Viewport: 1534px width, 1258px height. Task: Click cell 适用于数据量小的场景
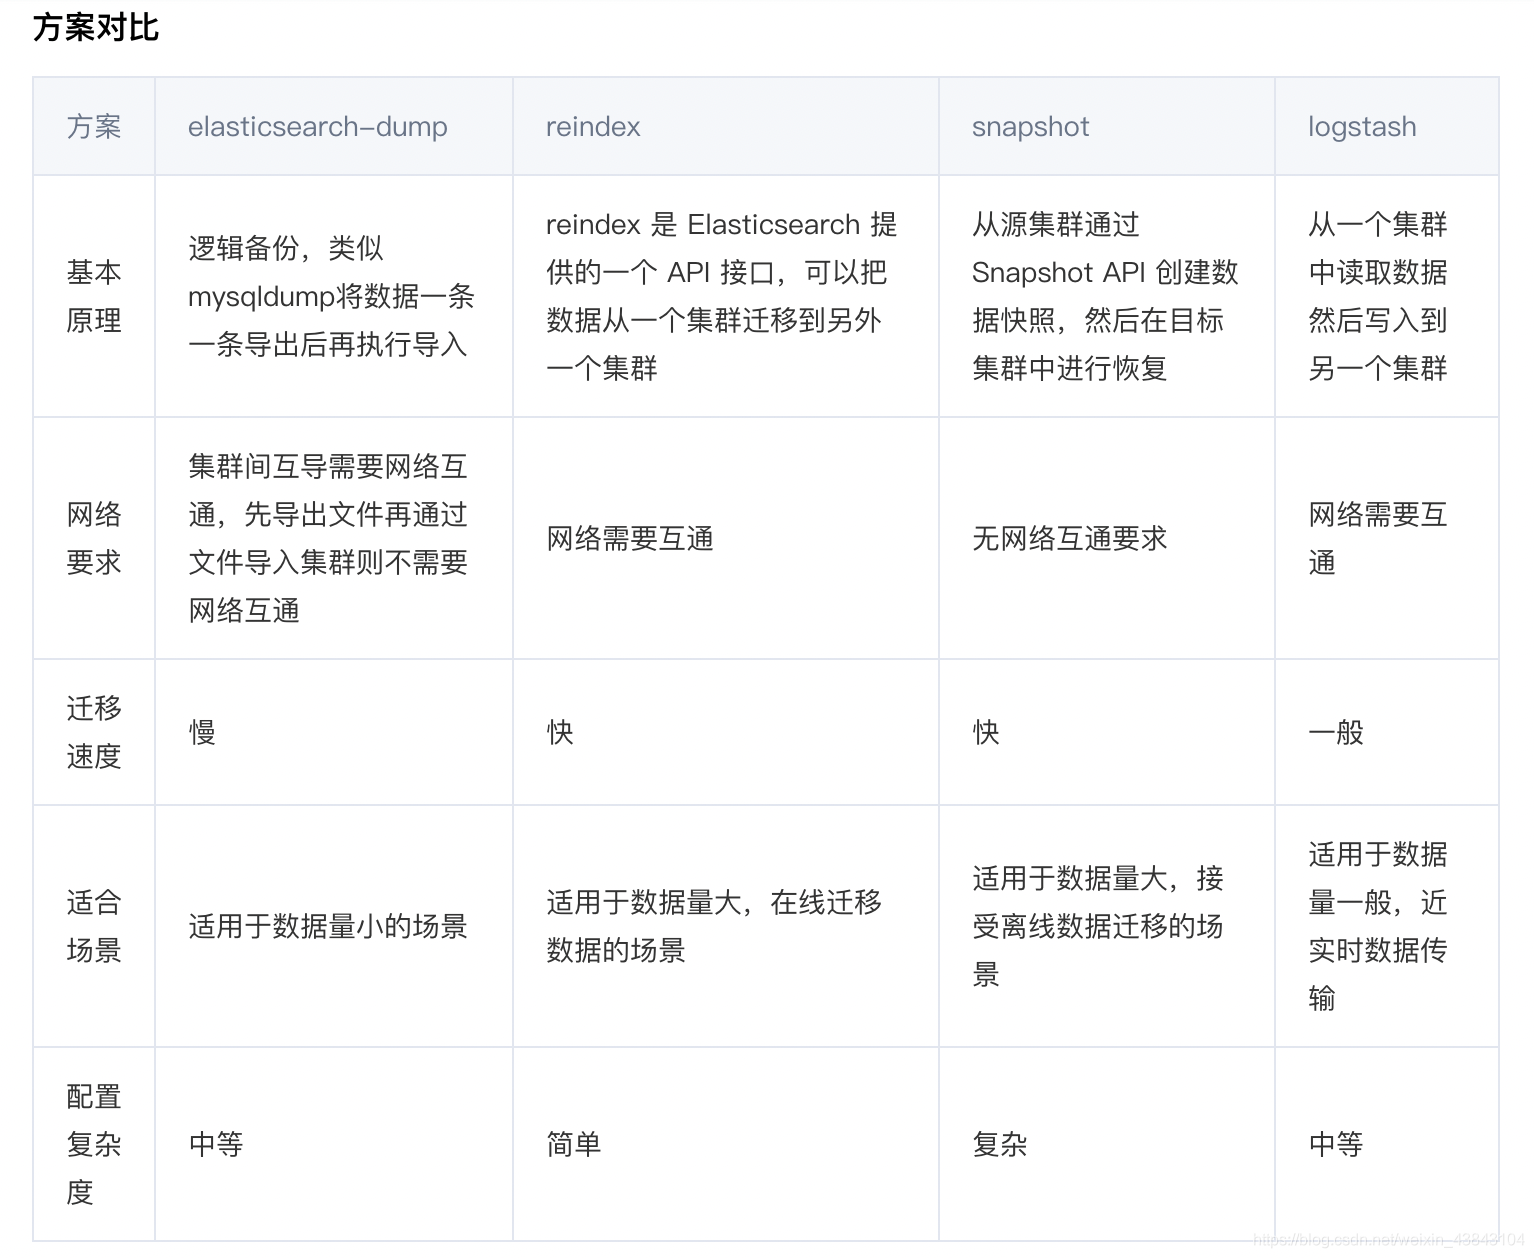pos(334,926)
